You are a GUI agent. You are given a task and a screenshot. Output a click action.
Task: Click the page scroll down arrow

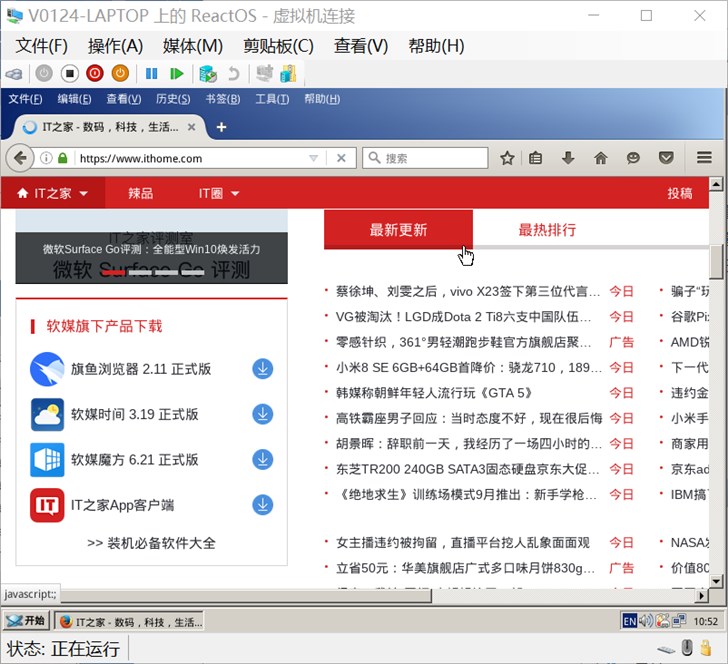tap(716, 581)
